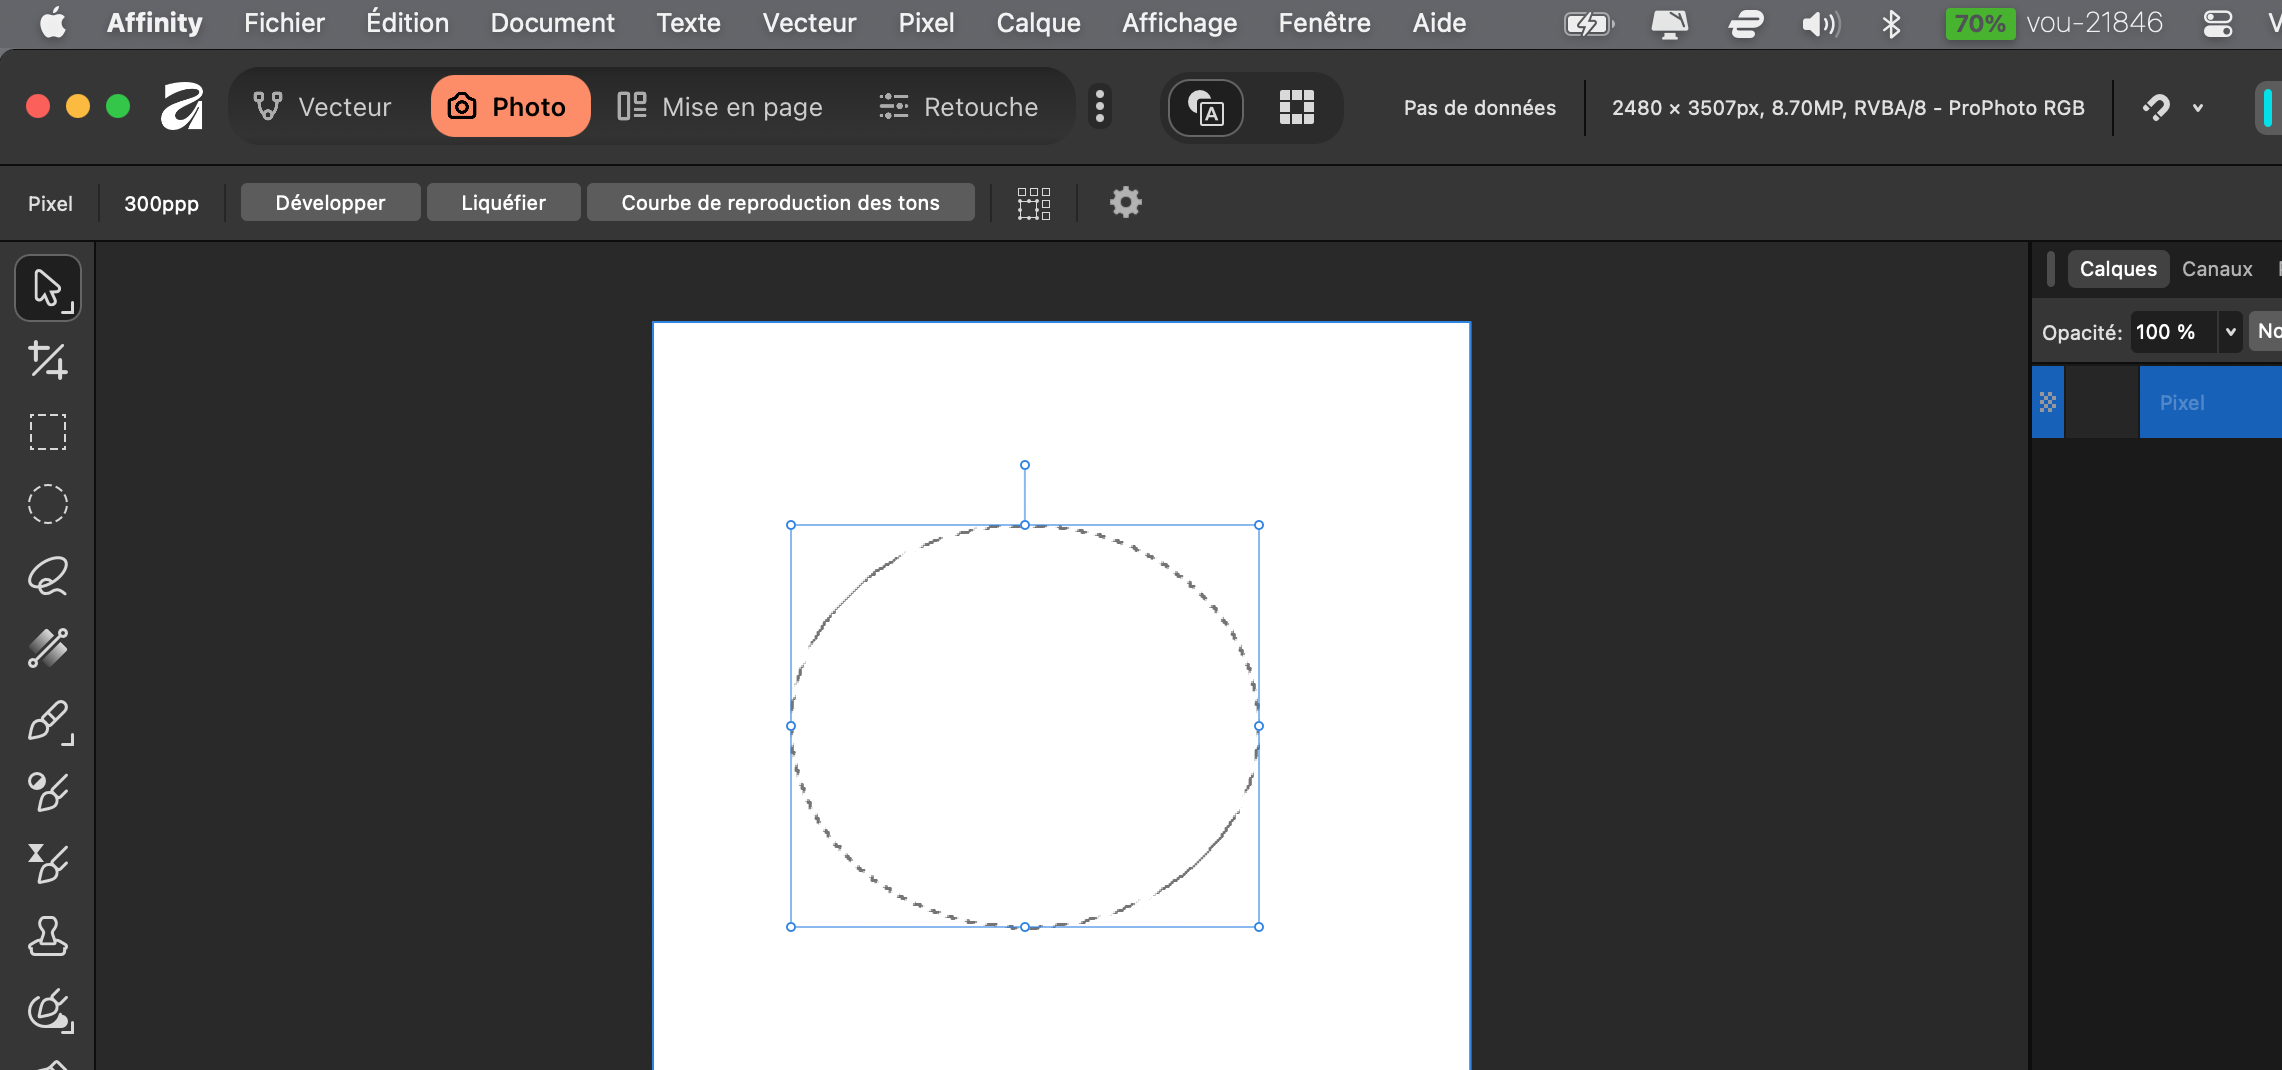2282x1070 pixels.
Task: Switch to the Canaux tab
Action: (2217, 269)
